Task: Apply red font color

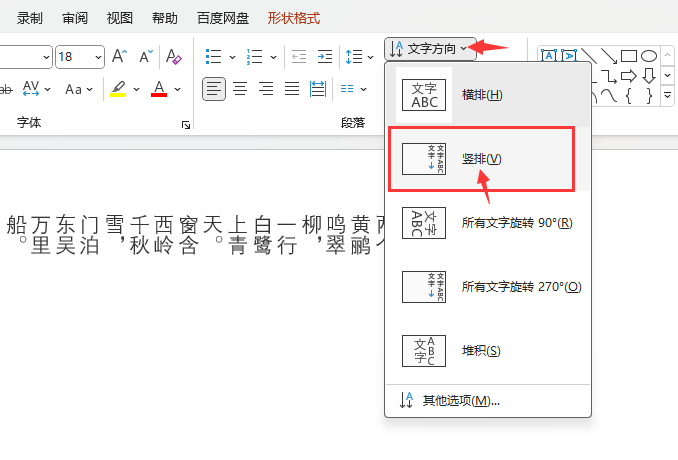Action: pos(159,89)
